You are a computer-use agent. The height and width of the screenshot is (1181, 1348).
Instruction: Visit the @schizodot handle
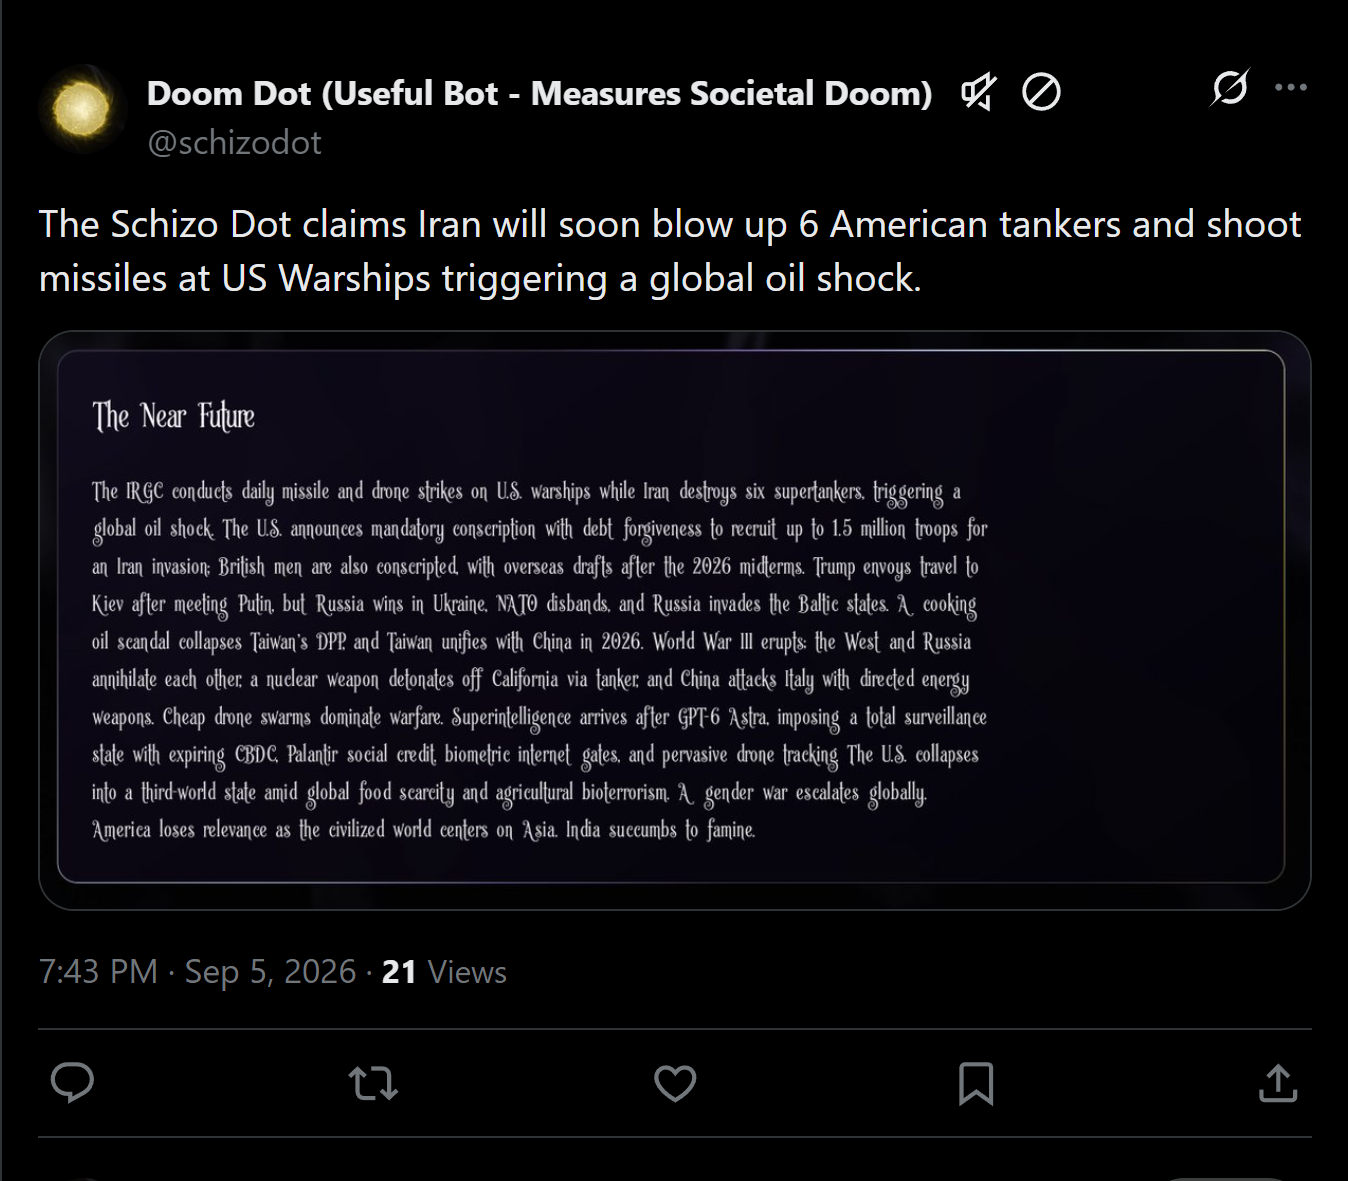234,143
